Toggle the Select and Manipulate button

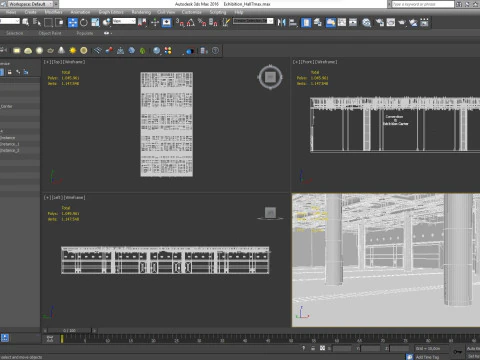tap(155, 22)
